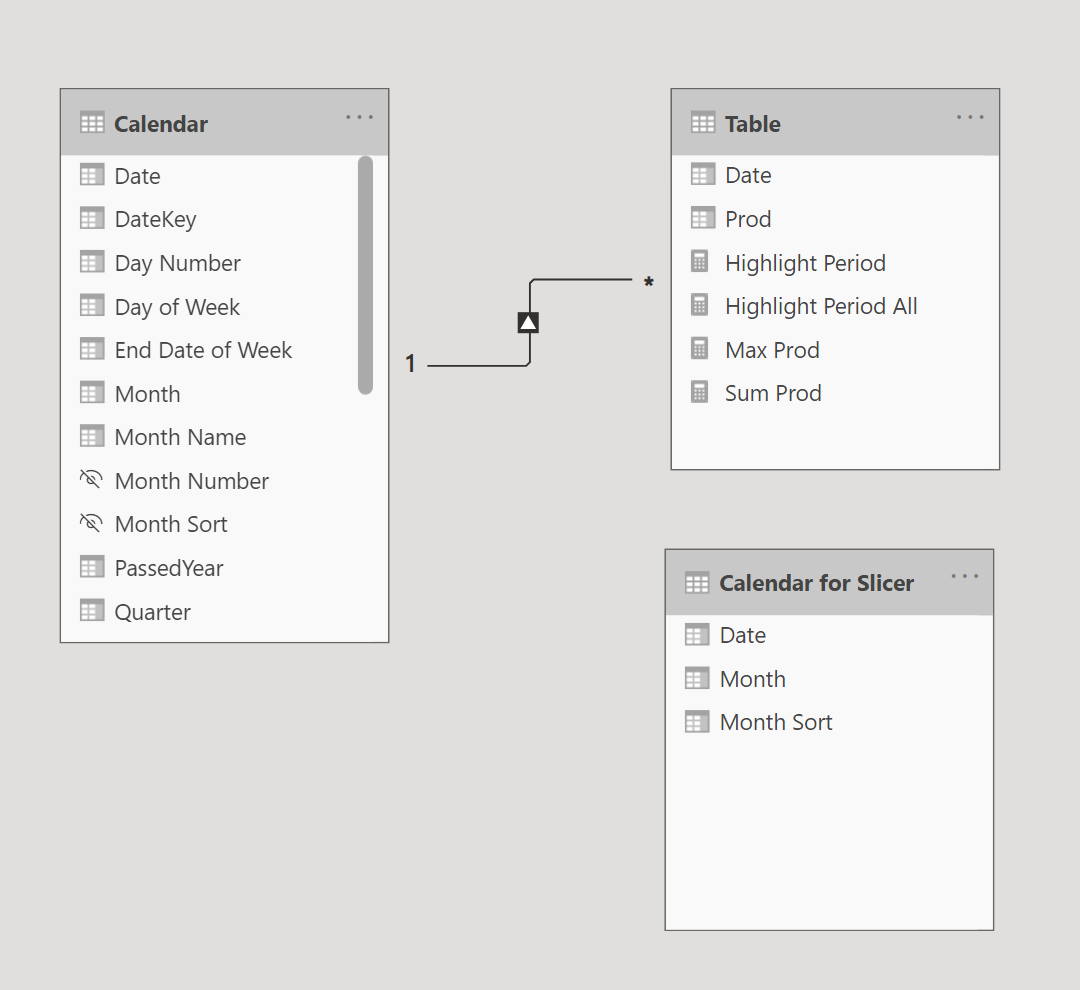This screenshot has height=990, width=1080.
Task: Click the Highlight Period measure calculator icon
Action: pos(700,262)
